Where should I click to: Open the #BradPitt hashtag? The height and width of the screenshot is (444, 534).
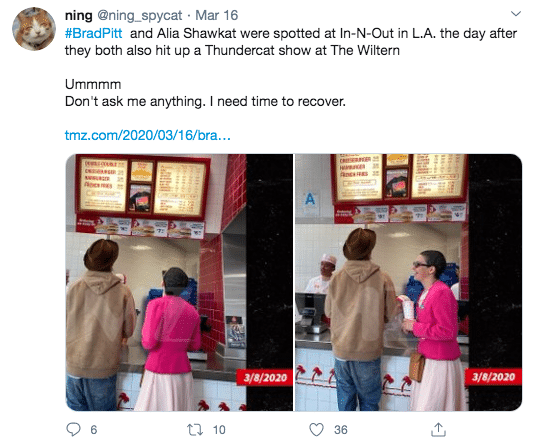[x=93, y=33]
